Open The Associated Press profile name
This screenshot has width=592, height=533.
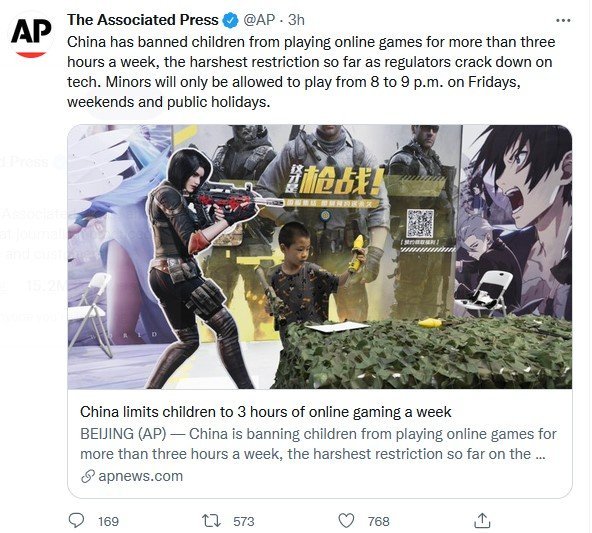click(x=143, y=20)
